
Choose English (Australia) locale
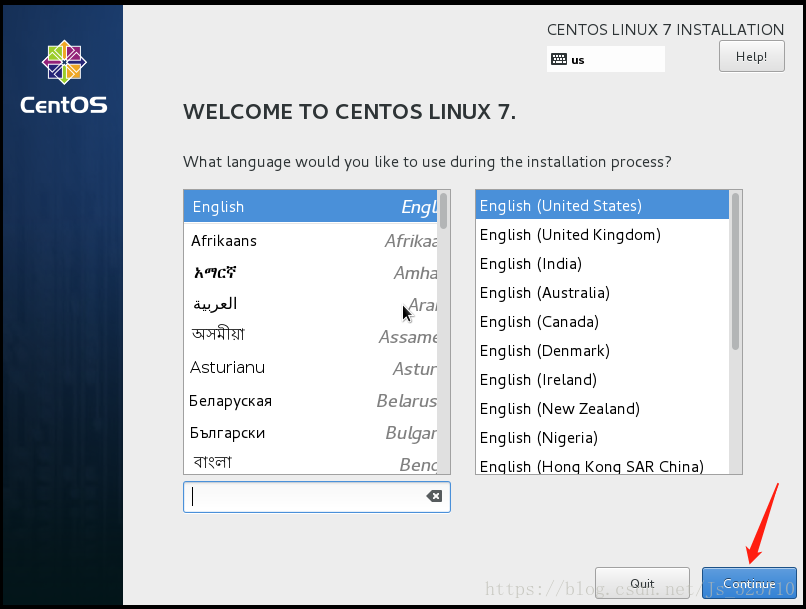pyautogui.click(x=602, y=293)
